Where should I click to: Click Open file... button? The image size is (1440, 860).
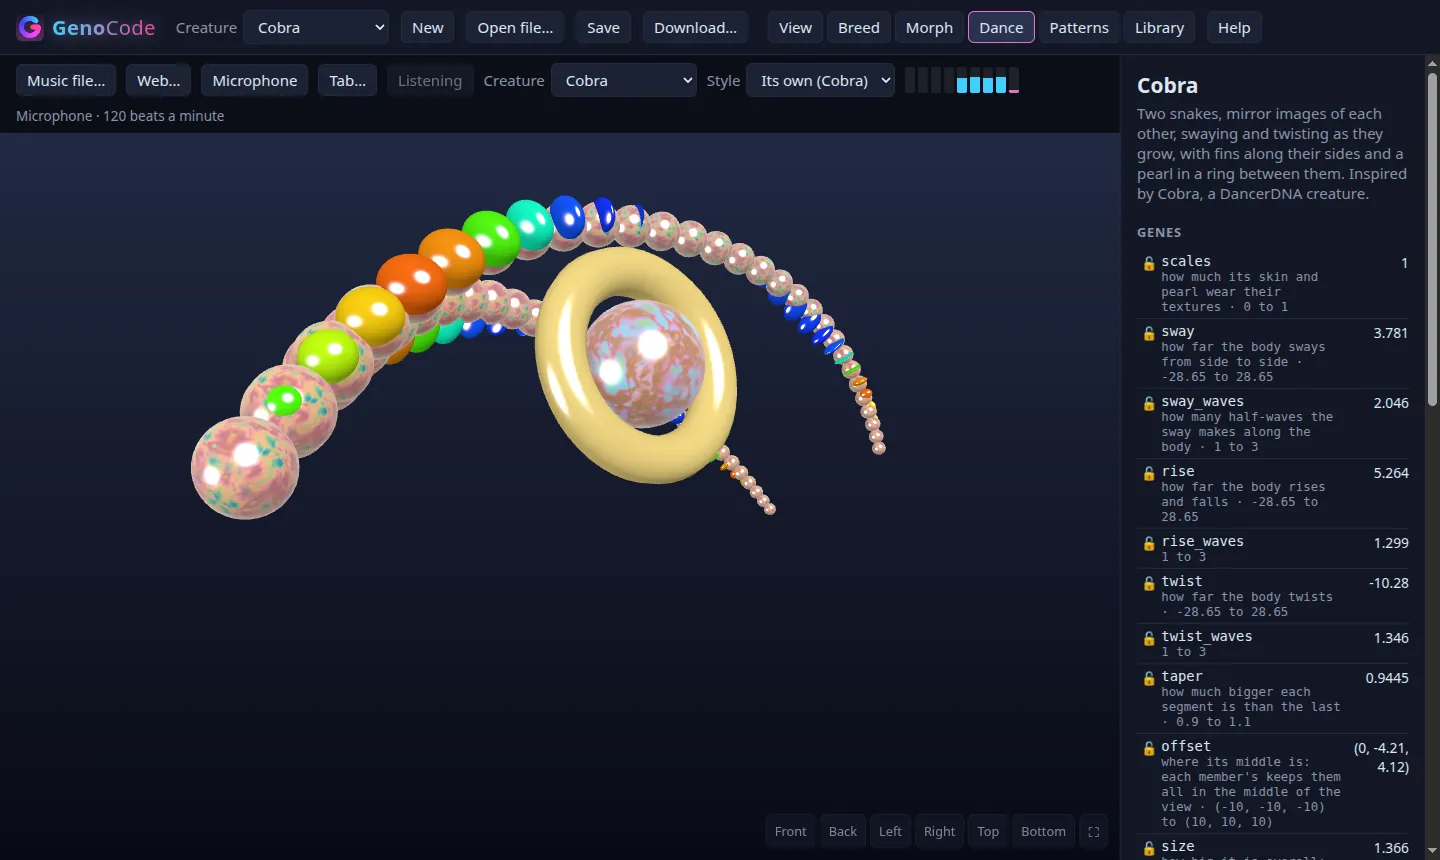tap(515, 28)
